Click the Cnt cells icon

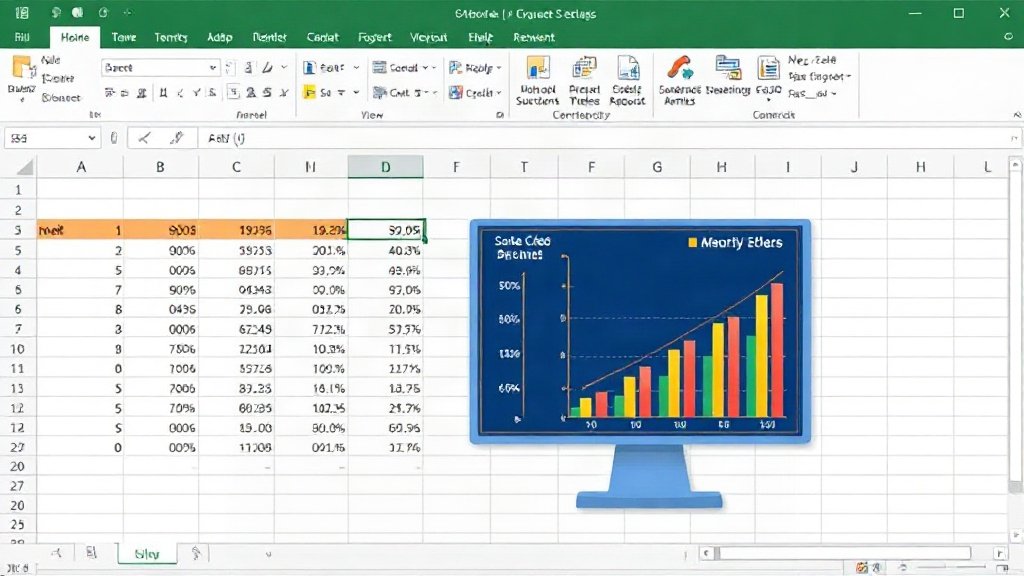379,93
